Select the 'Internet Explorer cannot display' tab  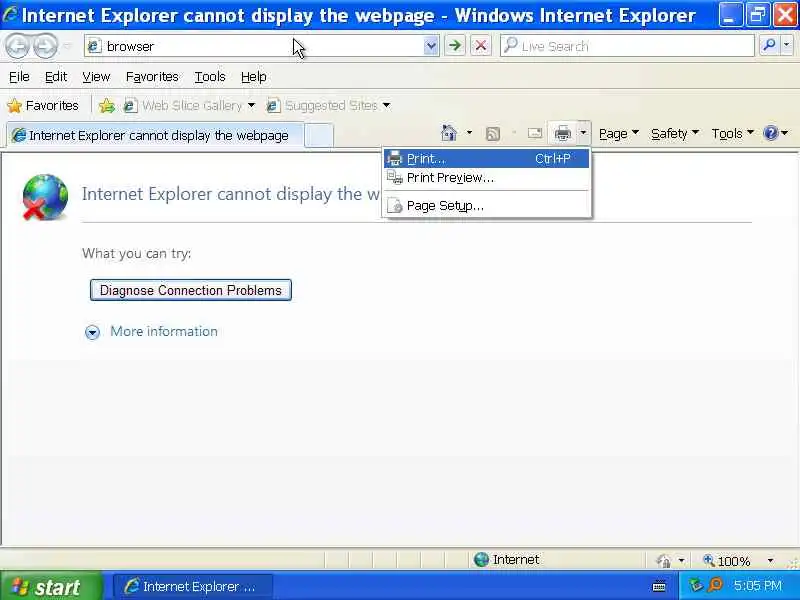[155, 135]
